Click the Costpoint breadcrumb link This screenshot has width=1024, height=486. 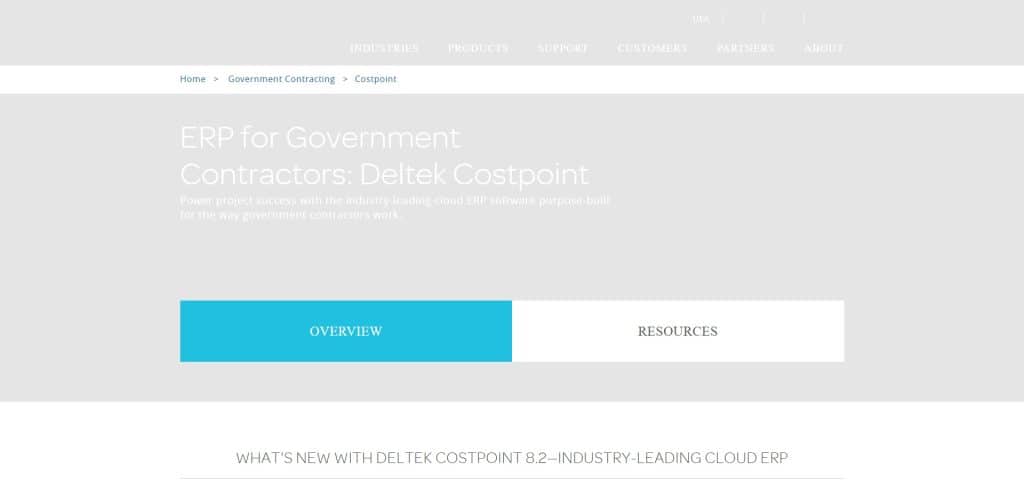click(376, 79)
